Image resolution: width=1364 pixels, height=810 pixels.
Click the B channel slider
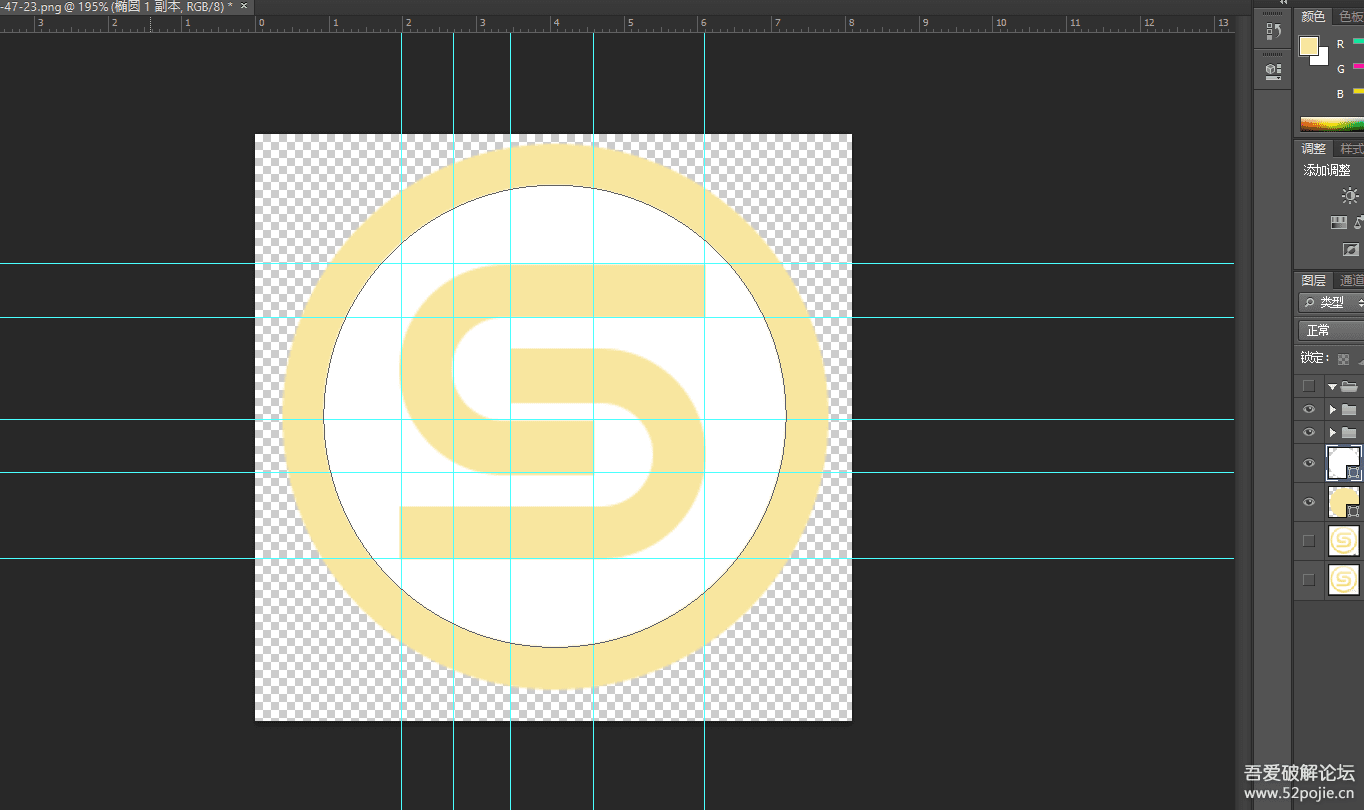coord(1357,92)
